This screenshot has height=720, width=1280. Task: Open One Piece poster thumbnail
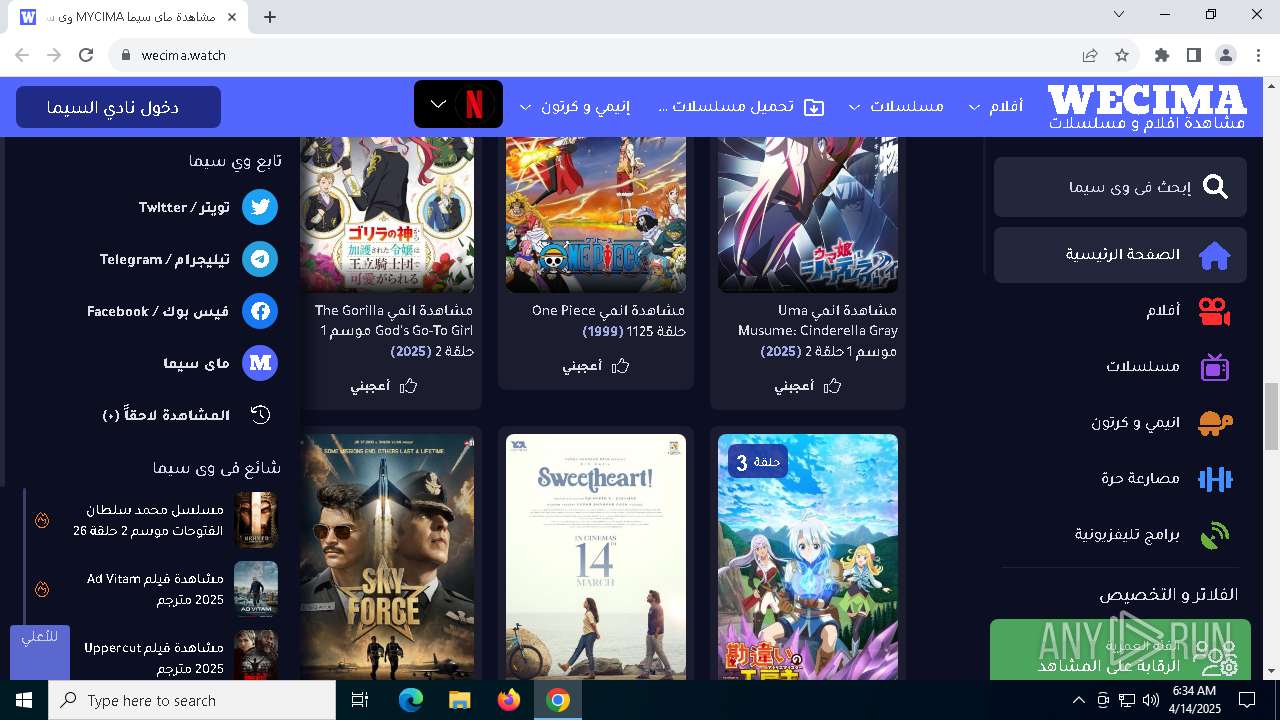pyautogui.click(x=596, y=215)
